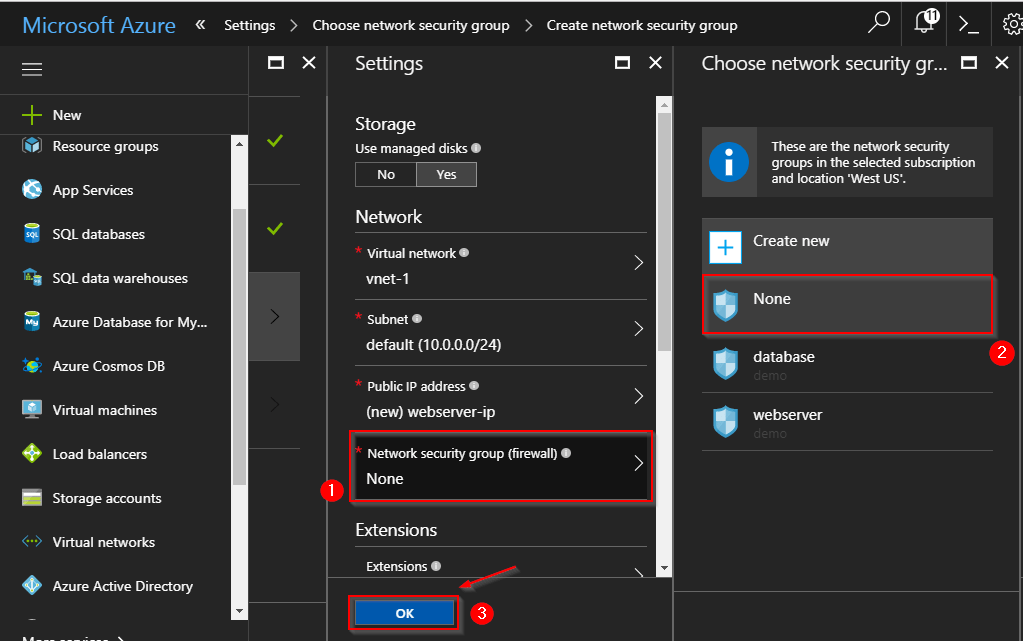Click the green plus New icon
The width and height of the screenshot is (1023, 641).
(32, 115)
